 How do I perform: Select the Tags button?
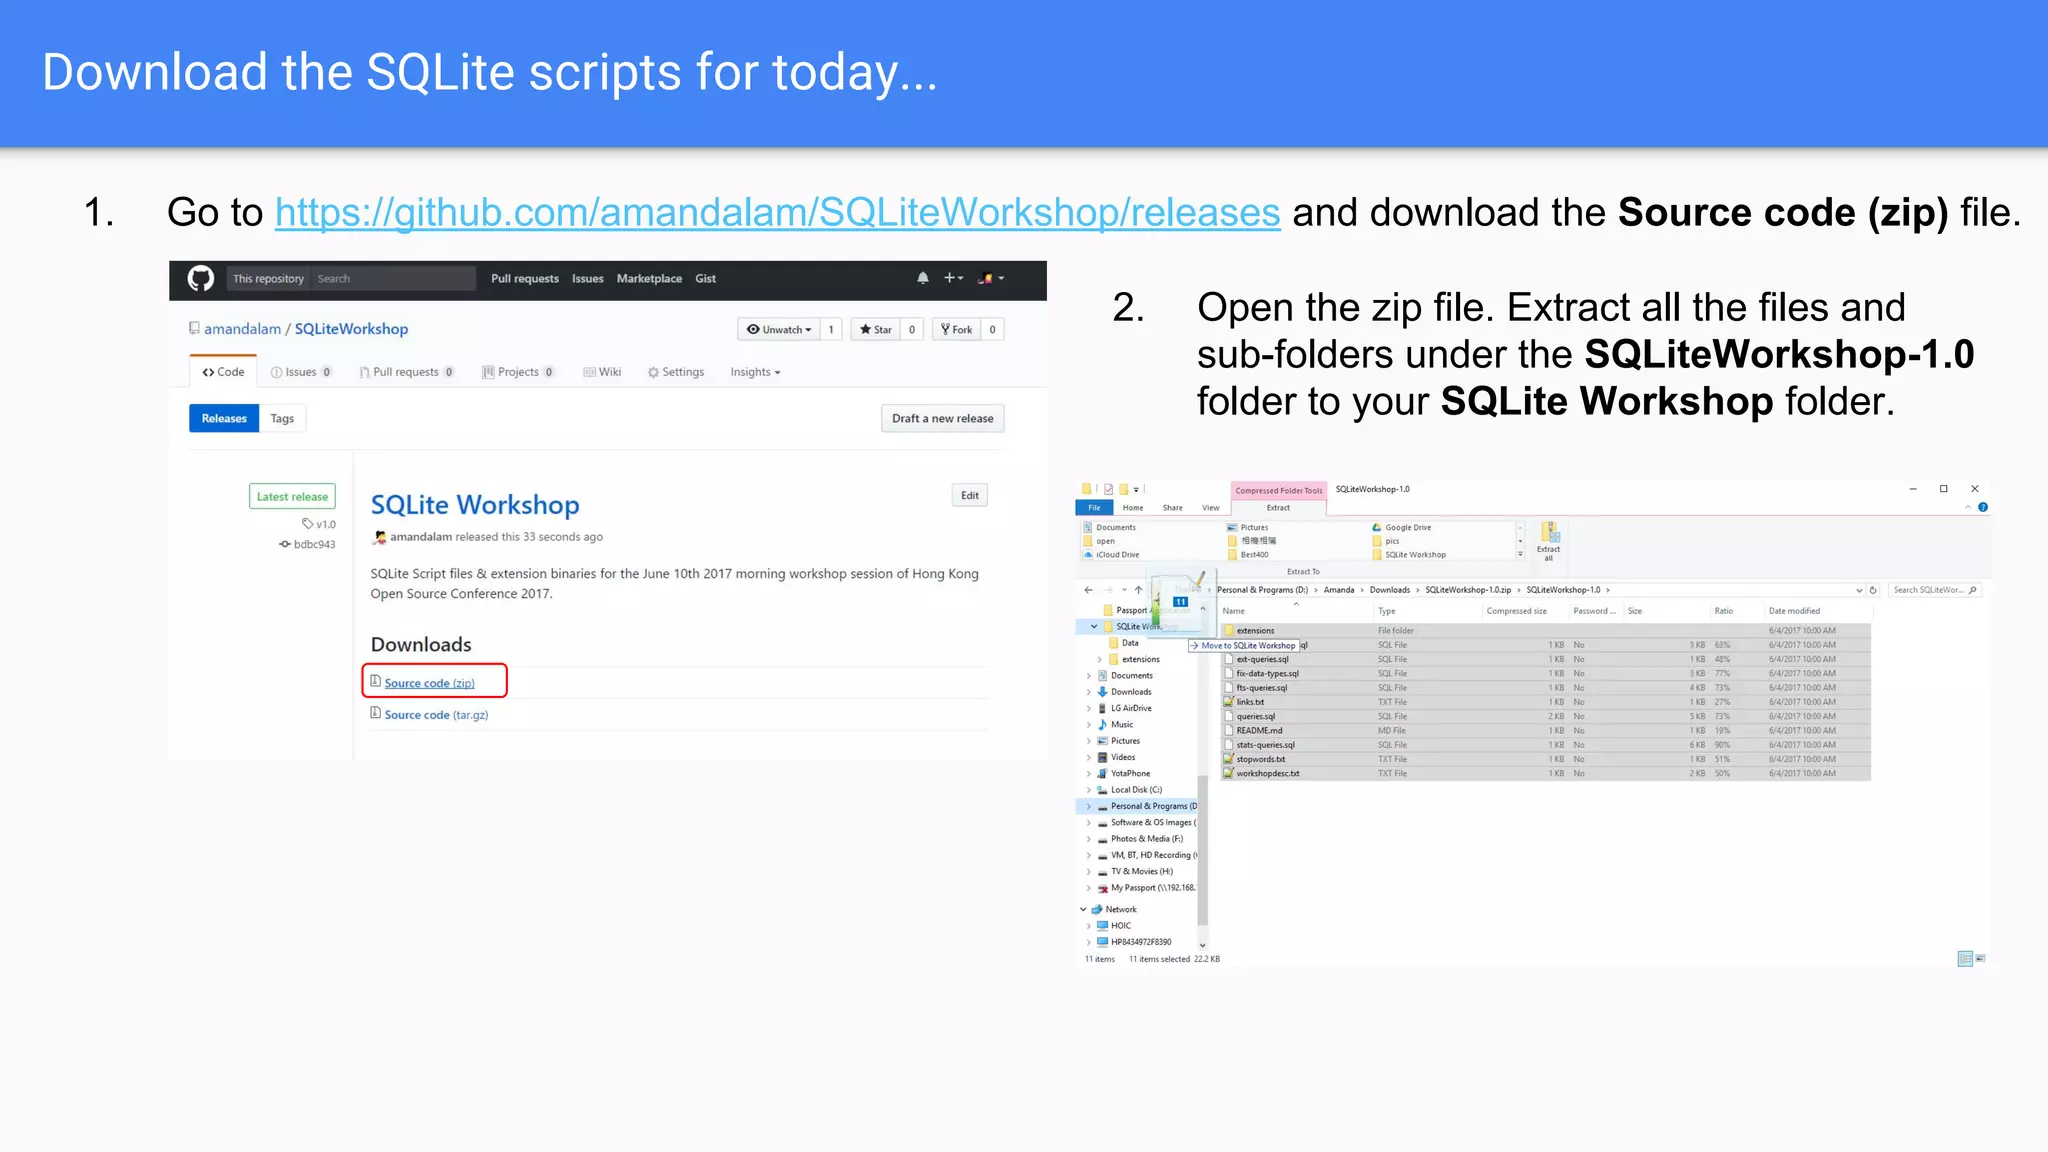click(x=282, y=419)
